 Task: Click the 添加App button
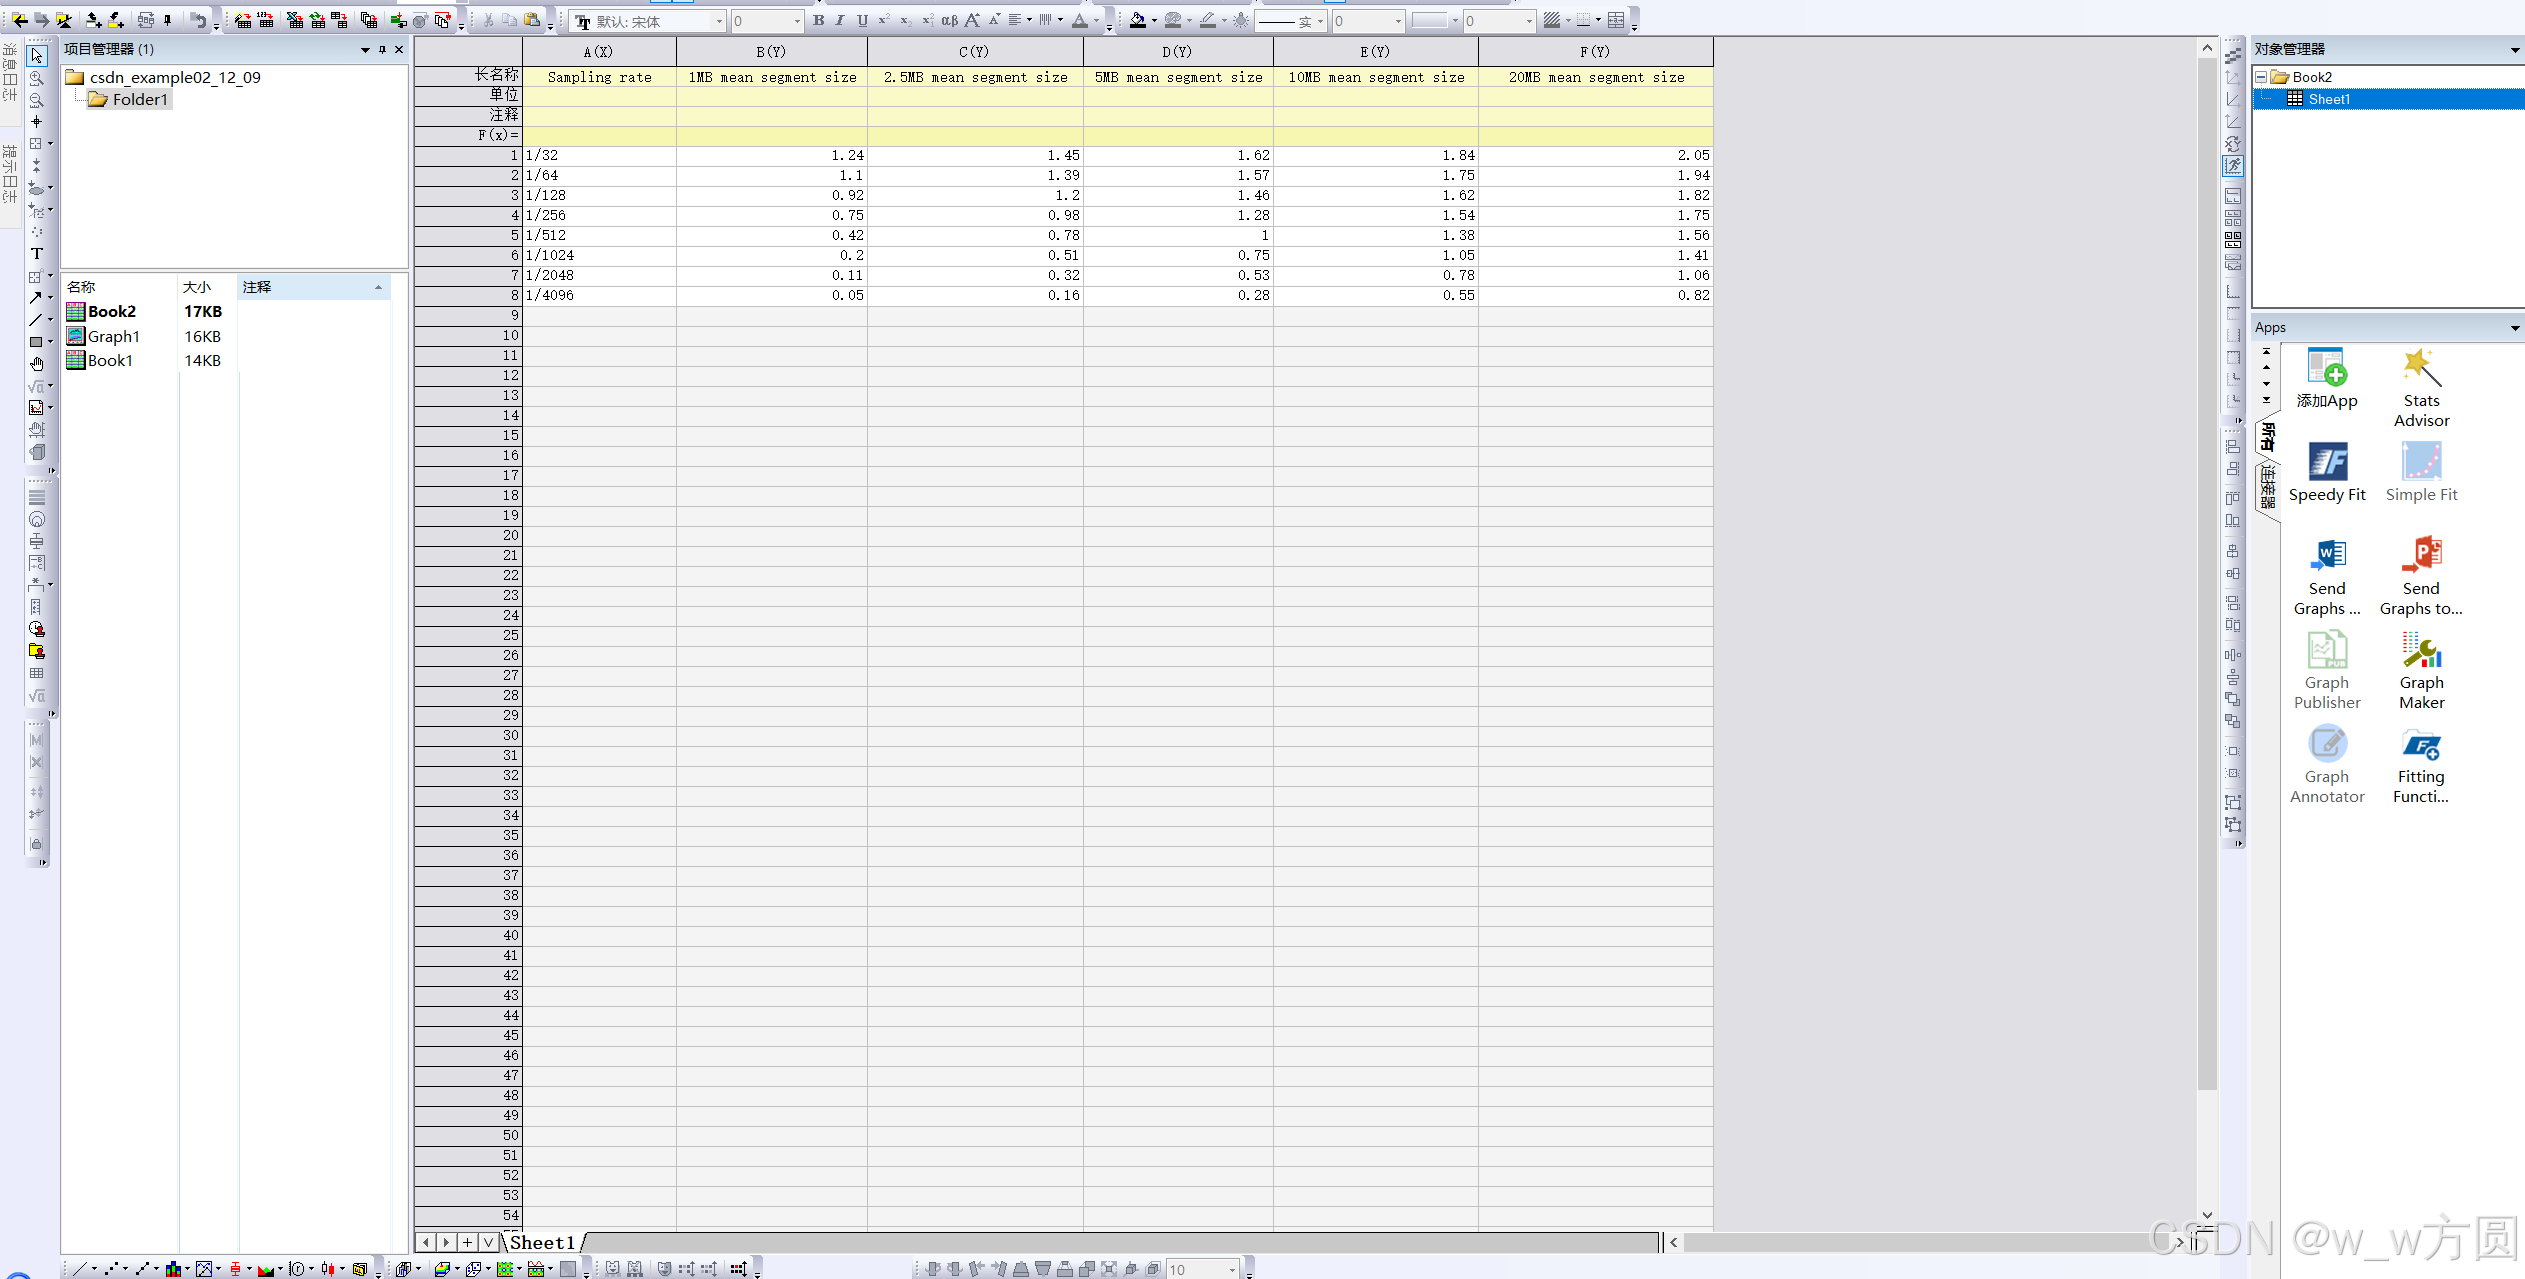pos(2327,378)
